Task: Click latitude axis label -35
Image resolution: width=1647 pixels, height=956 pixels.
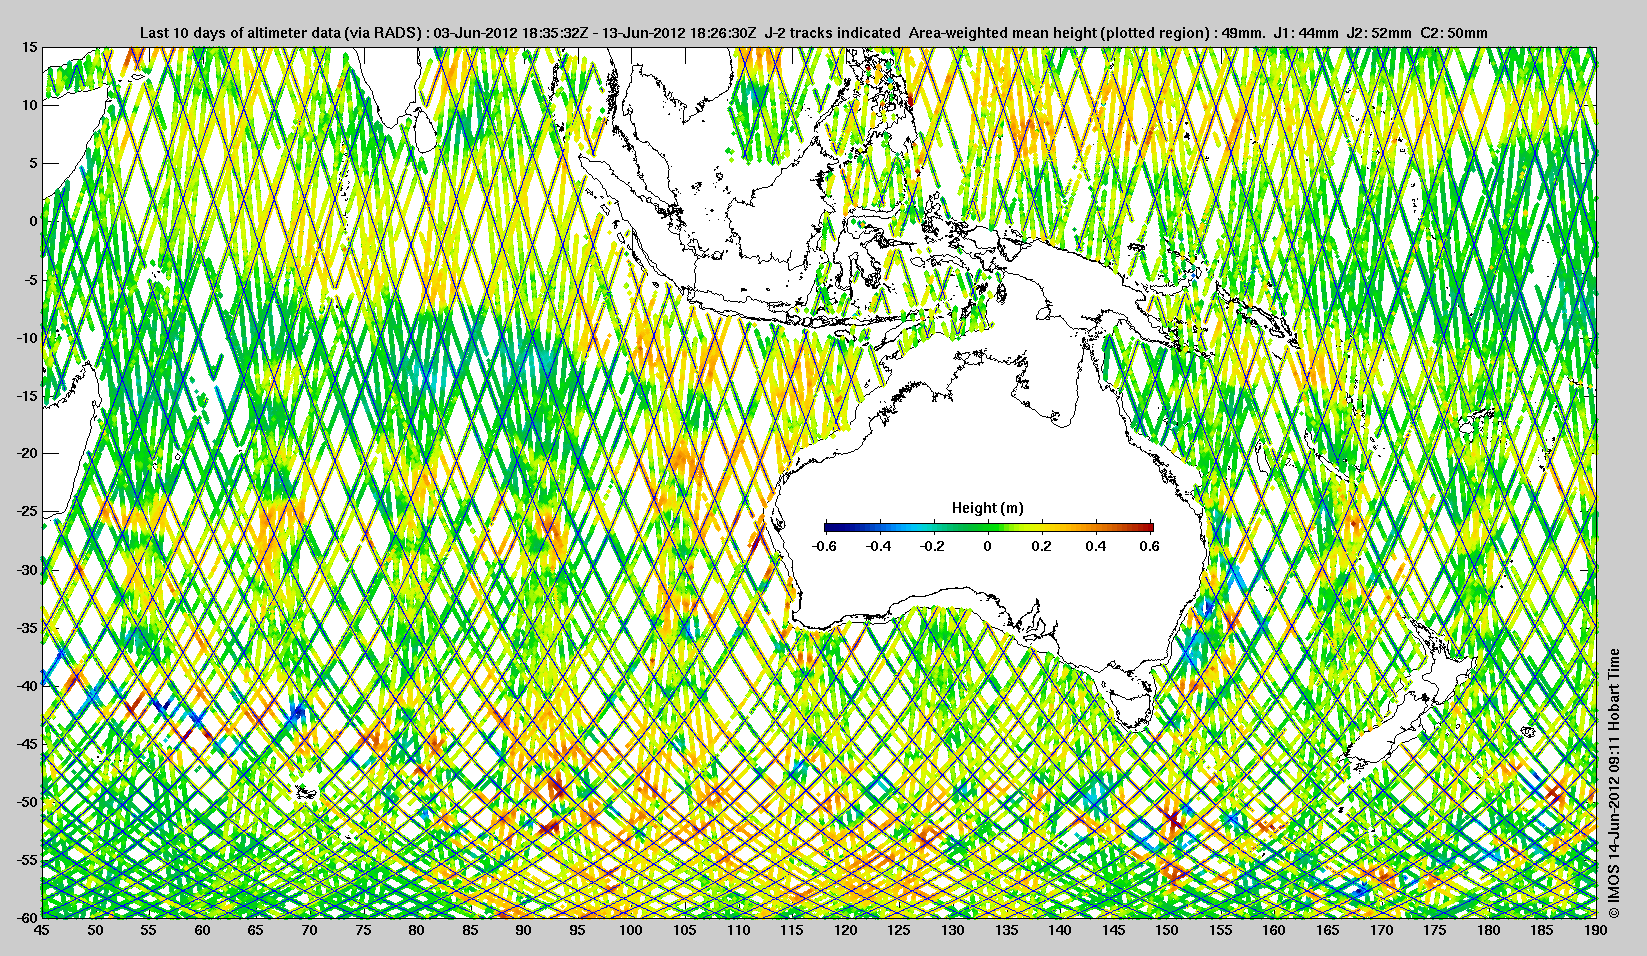Action: (x=28, y=628)
